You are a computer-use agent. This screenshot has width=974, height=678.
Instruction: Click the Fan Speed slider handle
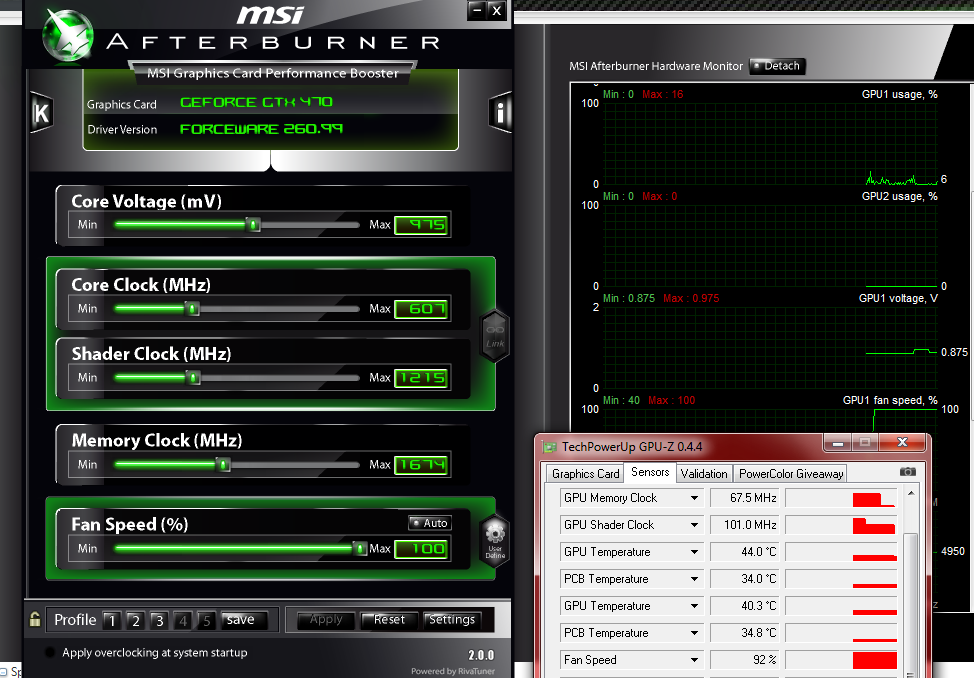tap(359, 548)
